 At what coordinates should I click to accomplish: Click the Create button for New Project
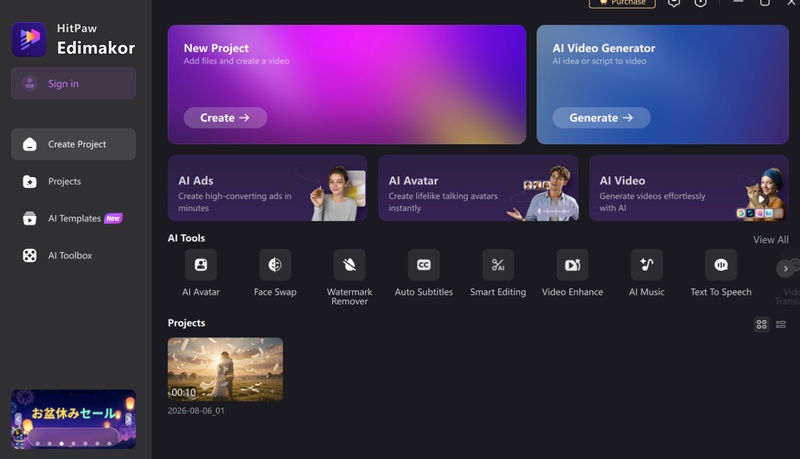[x=225, y=118]
